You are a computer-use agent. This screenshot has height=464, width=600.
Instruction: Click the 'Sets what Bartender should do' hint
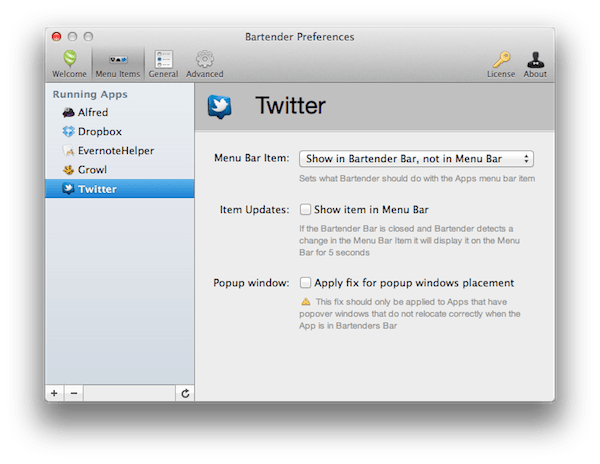coord(417,179)
